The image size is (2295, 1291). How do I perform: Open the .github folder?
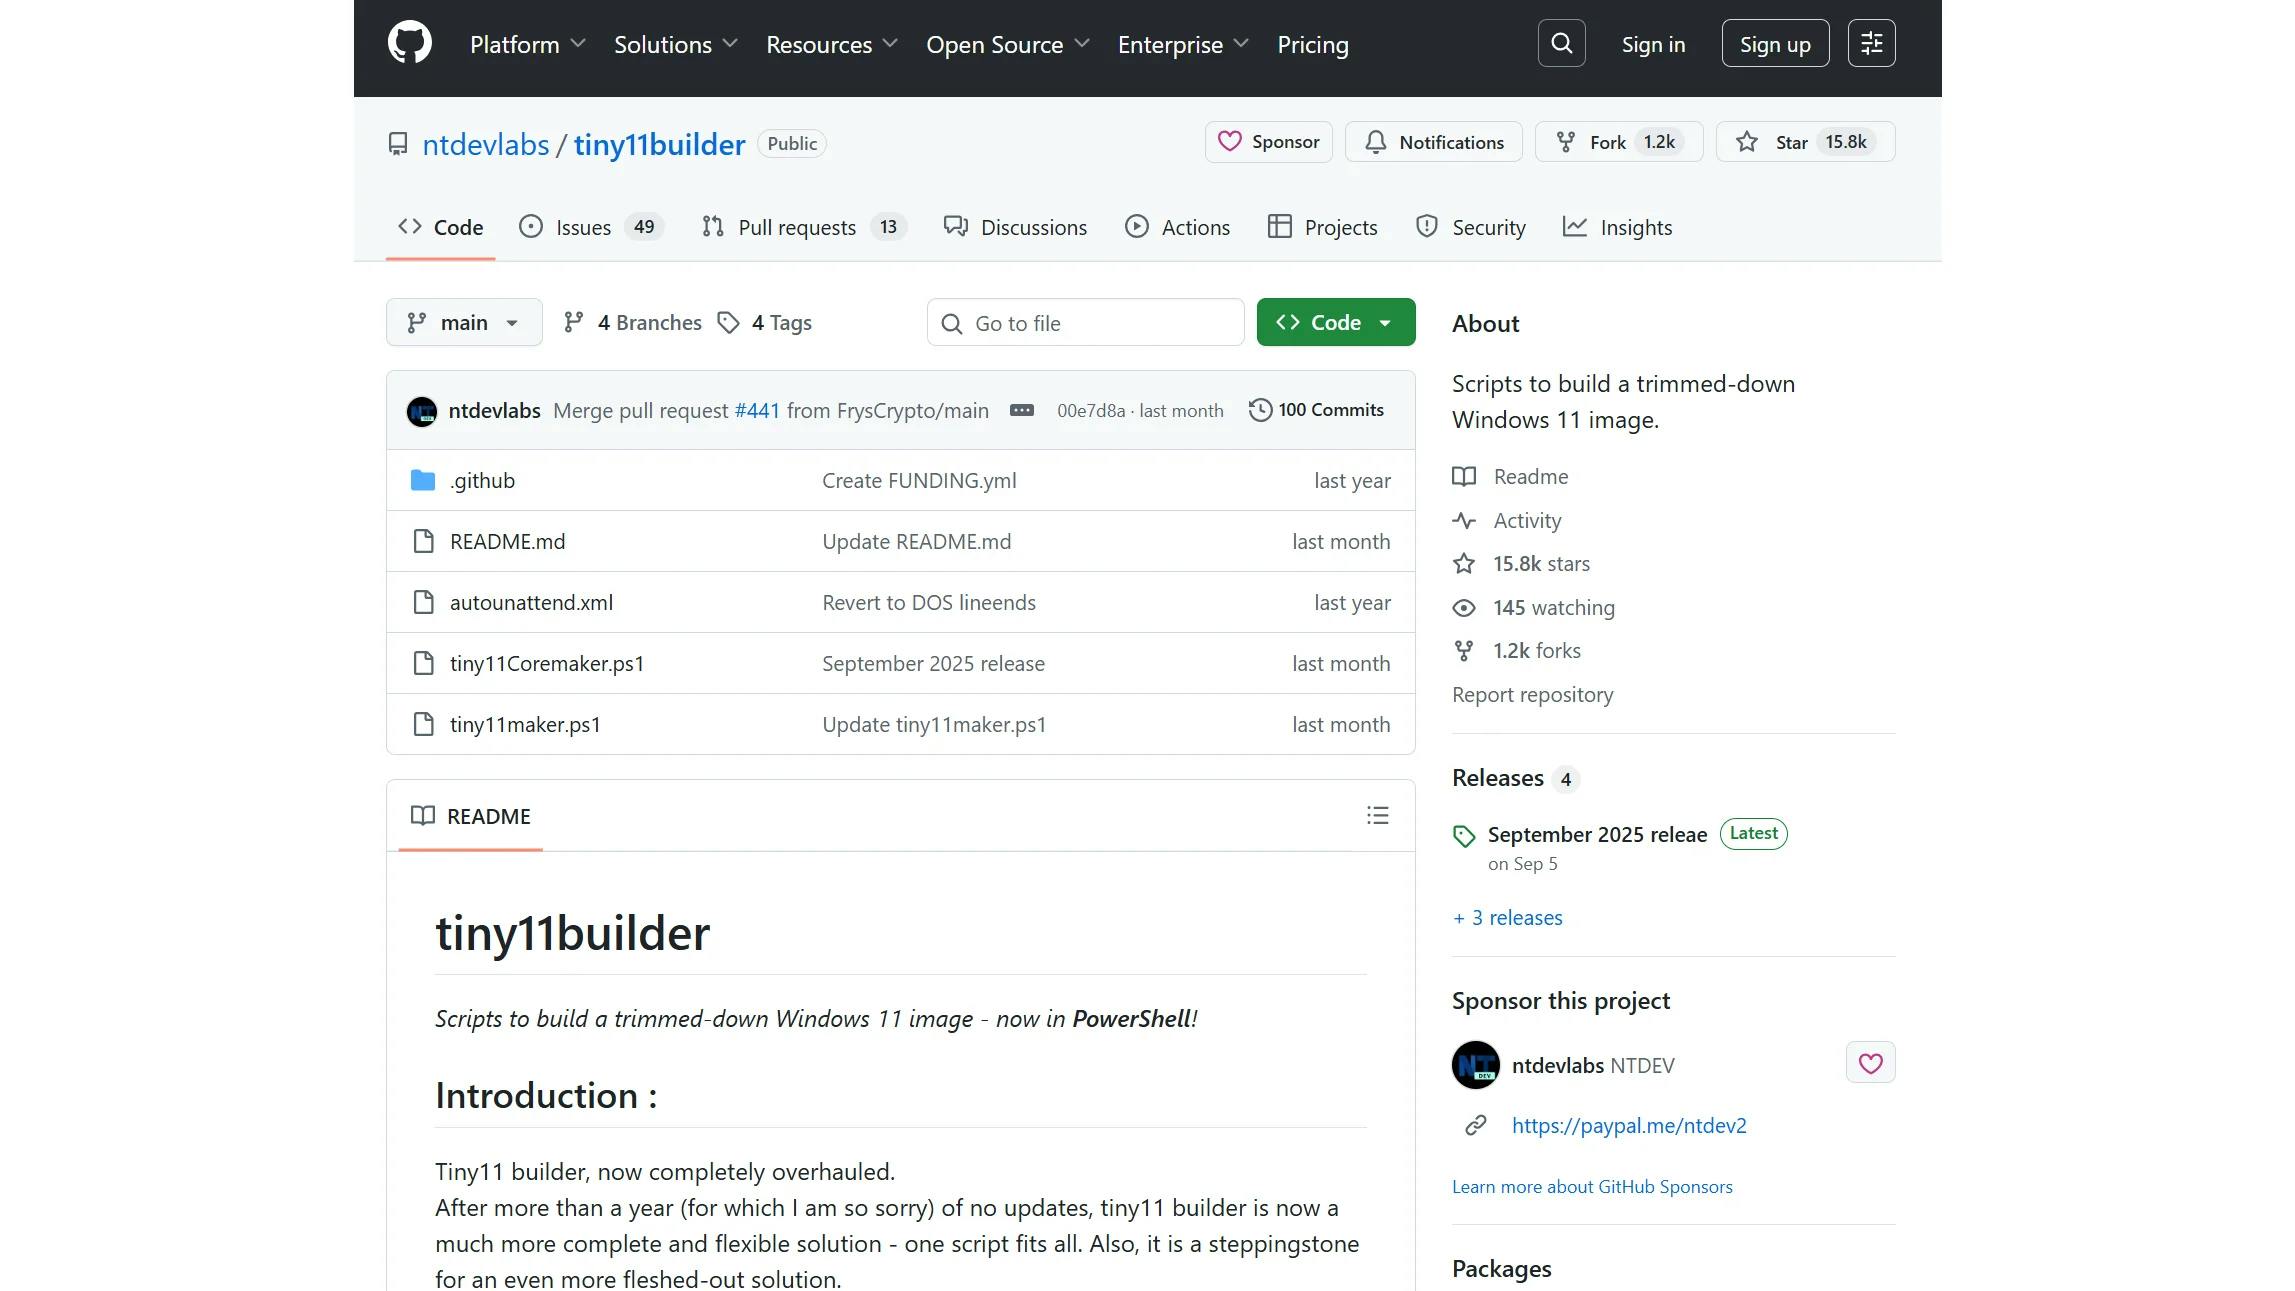point(482,481)
